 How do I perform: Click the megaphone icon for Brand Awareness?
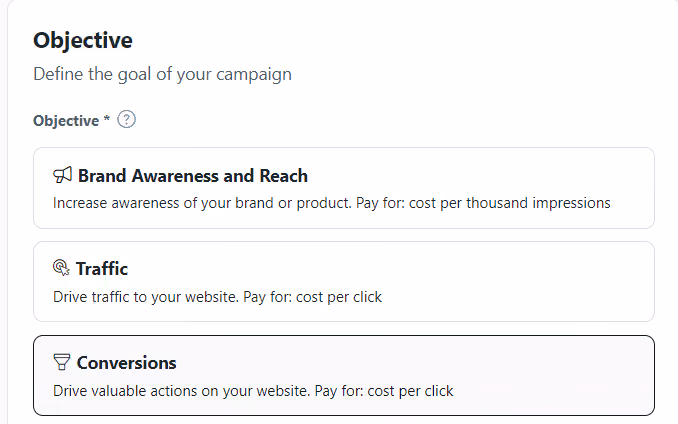(x=62, y=175)
